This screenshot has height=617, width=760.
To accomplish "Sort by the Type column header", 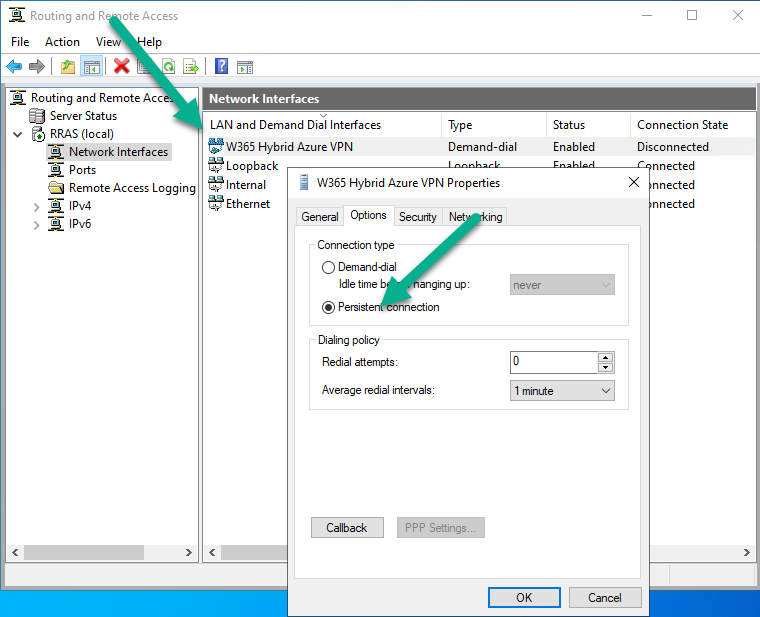I will click(x=494, y=125).
